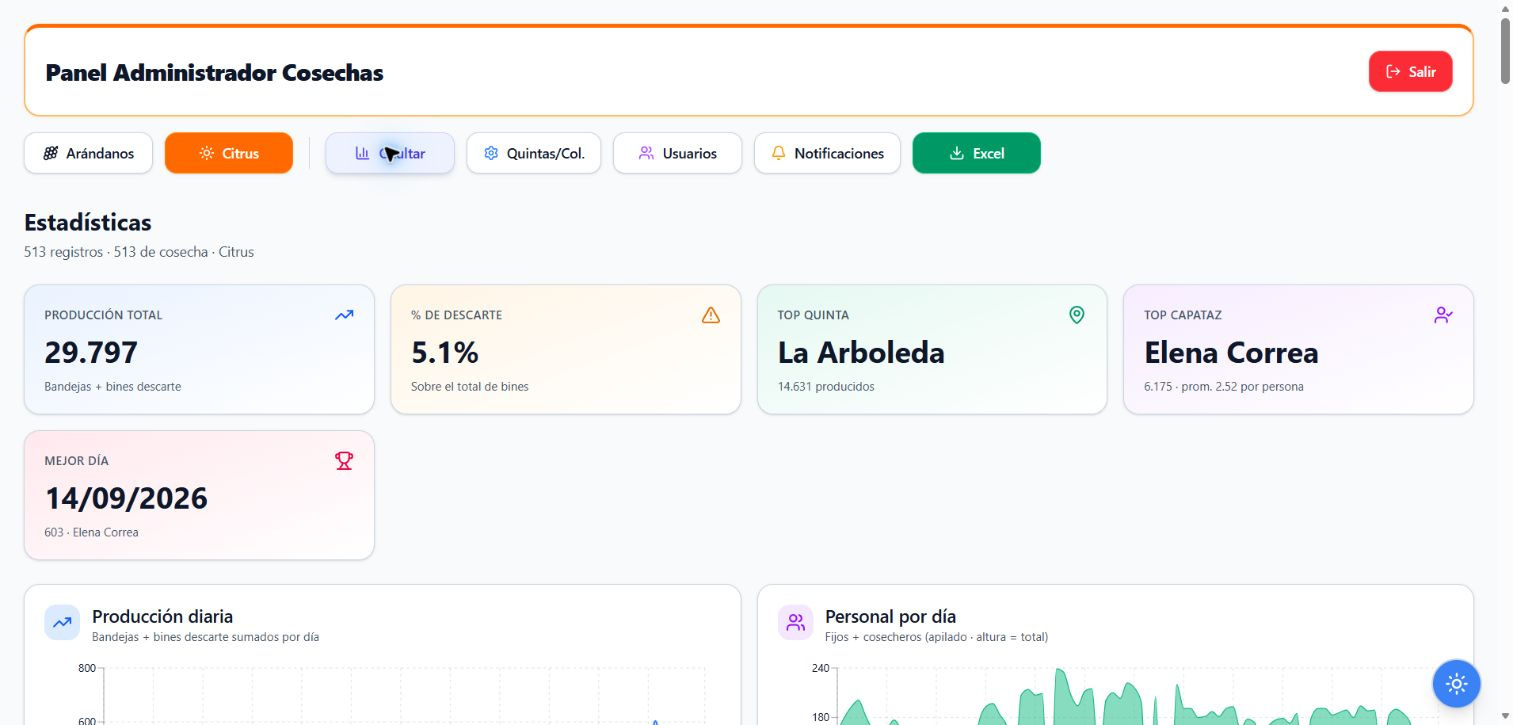This screenshot has width=1513, height=725.
Task: Click the "800" axis label on Producción diaria chart
Action: [87, 668]
